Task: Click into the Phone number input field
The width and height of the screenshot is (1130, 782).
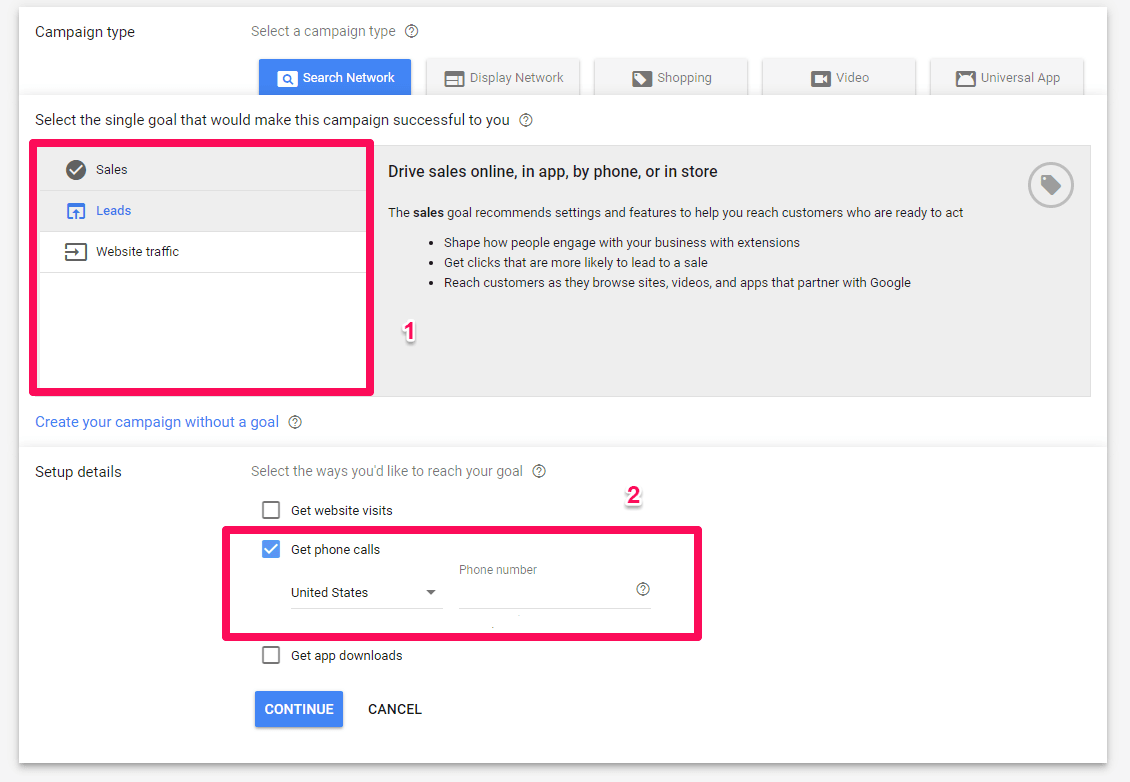Action: 540,593
